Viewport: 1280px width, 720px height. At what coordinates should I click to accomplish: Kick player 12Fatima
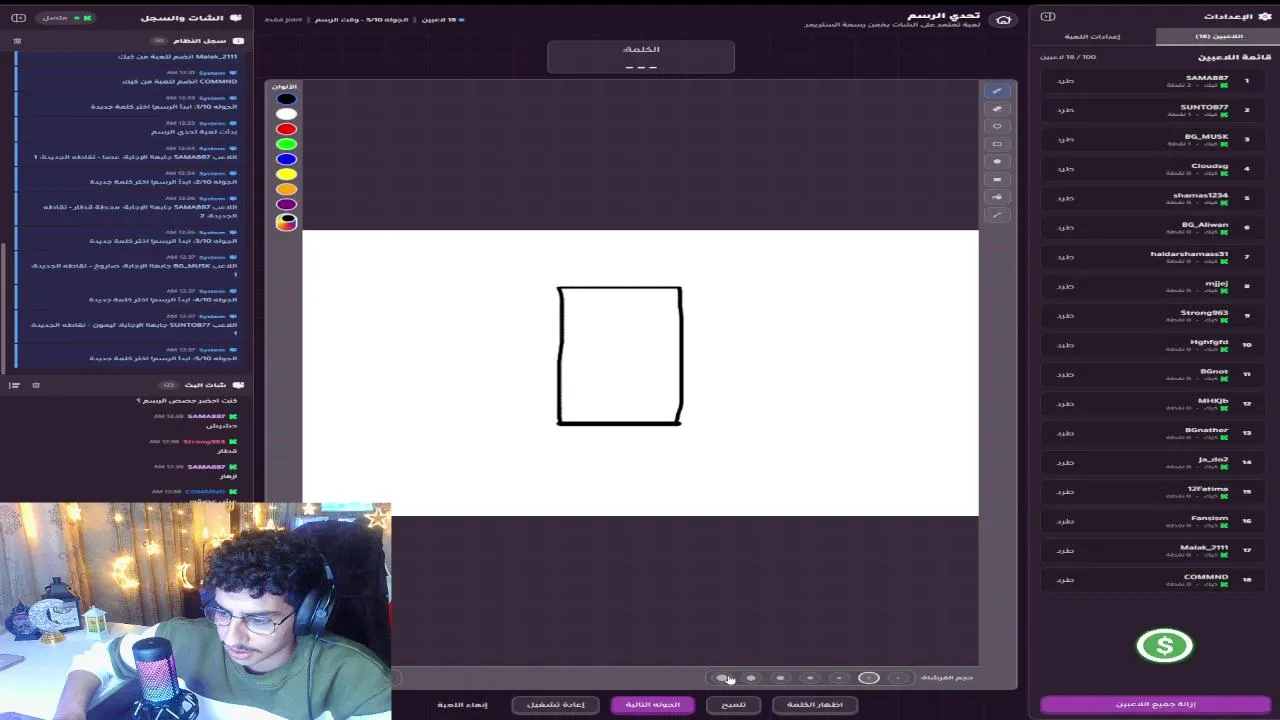(x=1066, y=492)
